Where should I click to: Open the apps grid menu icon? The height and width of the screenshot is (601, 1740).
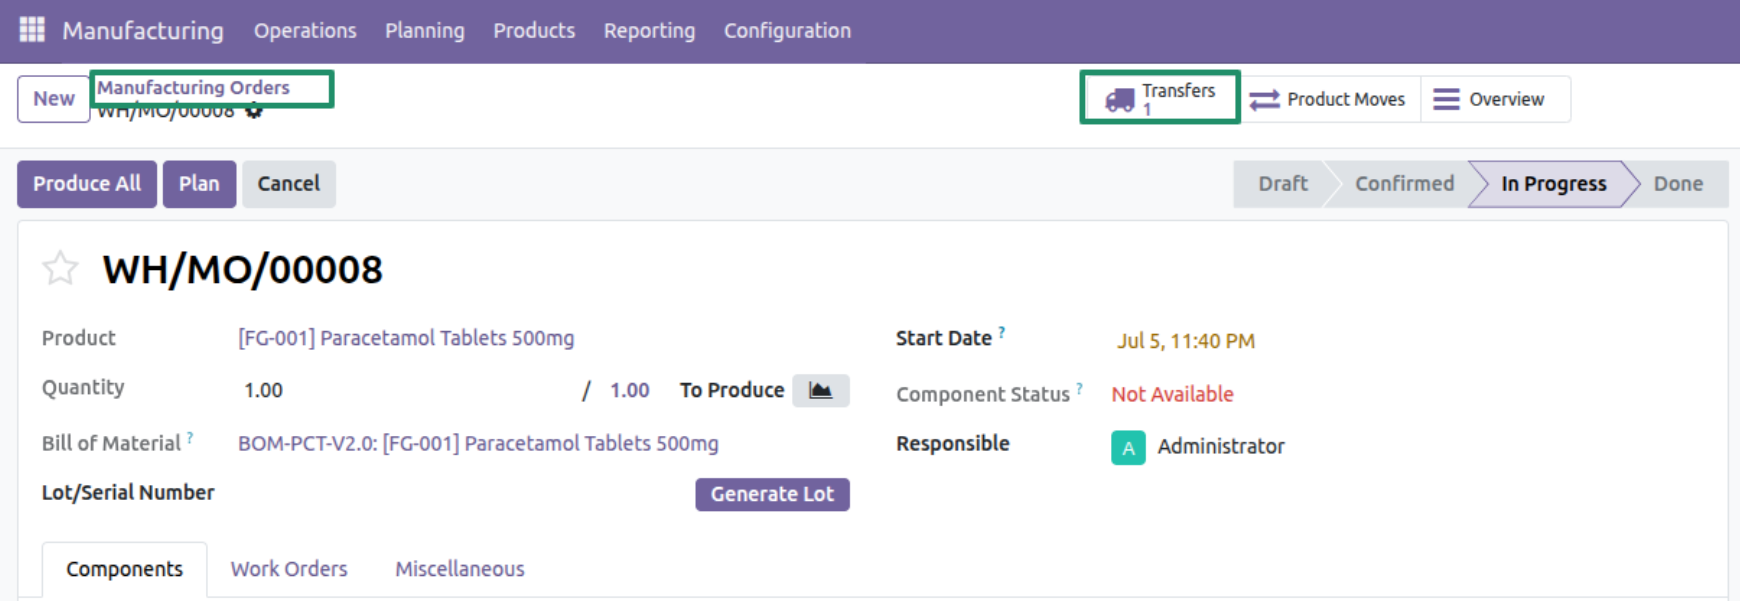coord(32,30)
